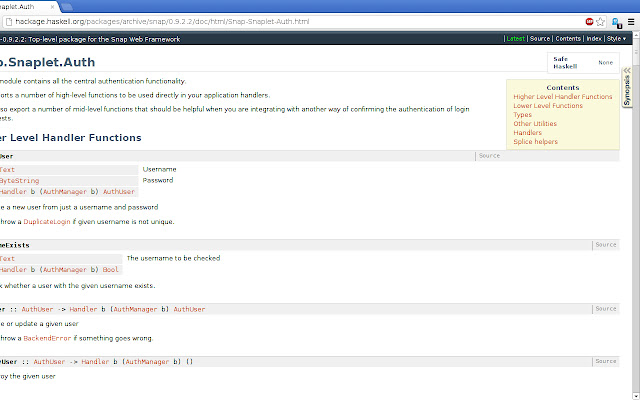
Task: View Source for the Username/Password function
Action: click(489, 156)
